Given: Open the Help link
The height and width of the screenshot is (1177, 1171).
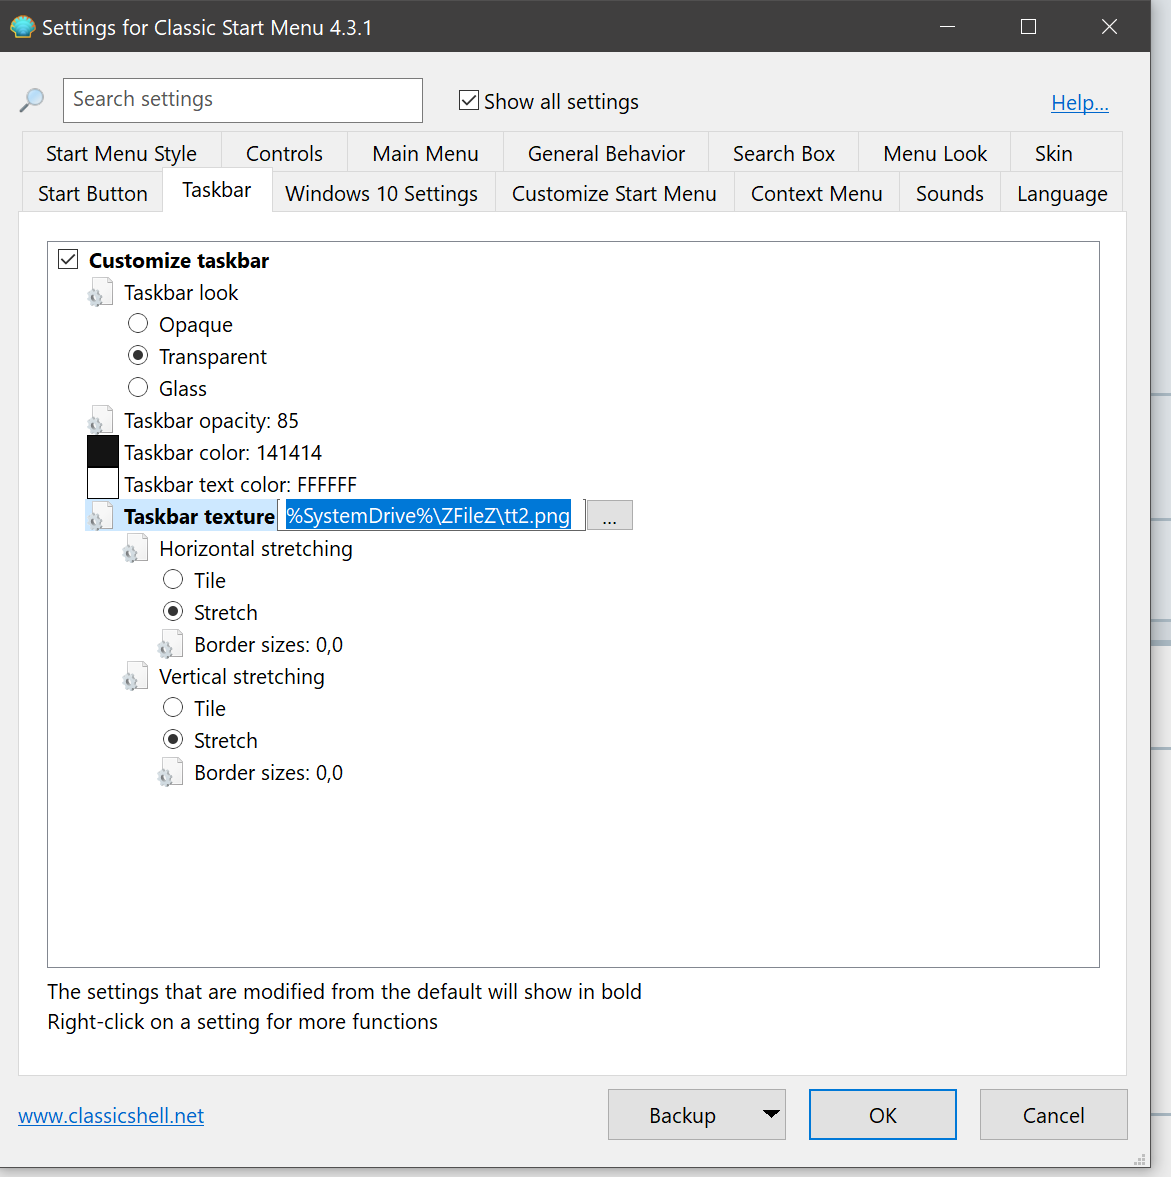Looking at the screenshot, I should pyautogui.click(x=1079, y=102).
